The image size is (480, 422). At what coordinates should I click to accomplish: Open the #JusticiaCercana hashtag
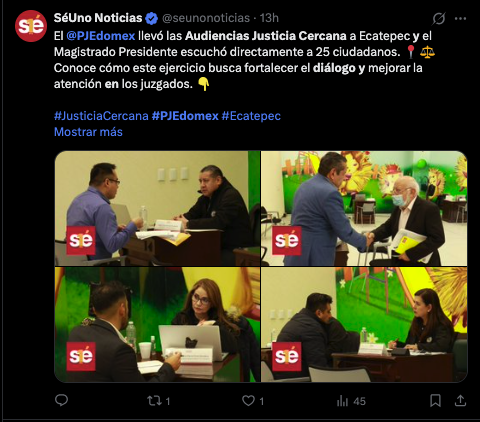tap(101, 116)
